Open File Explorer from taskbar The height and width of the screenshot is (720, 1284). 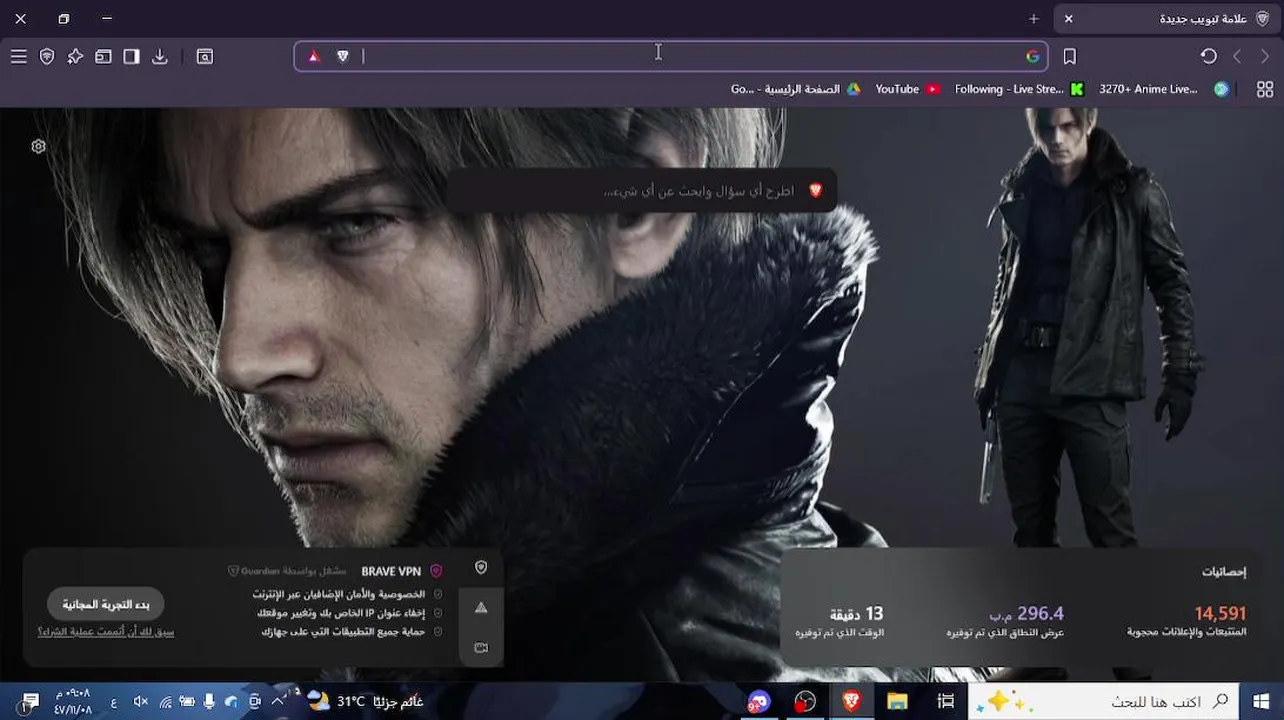[x=897, y=701]
